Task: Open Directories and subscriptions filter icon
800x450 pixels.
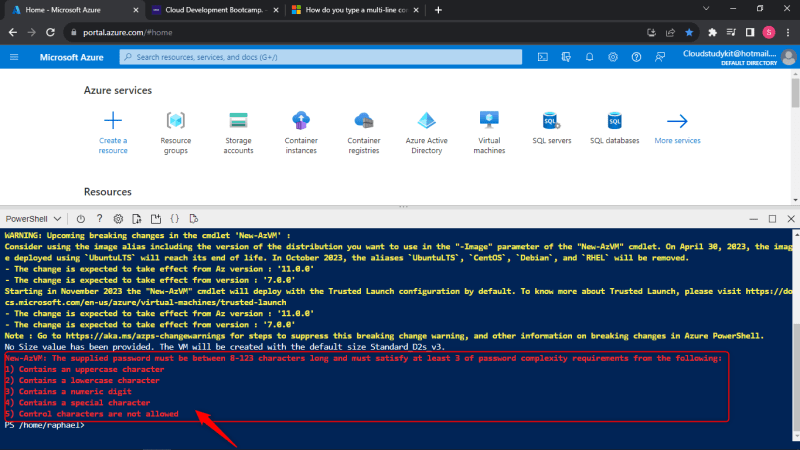Action: (566, 57)
